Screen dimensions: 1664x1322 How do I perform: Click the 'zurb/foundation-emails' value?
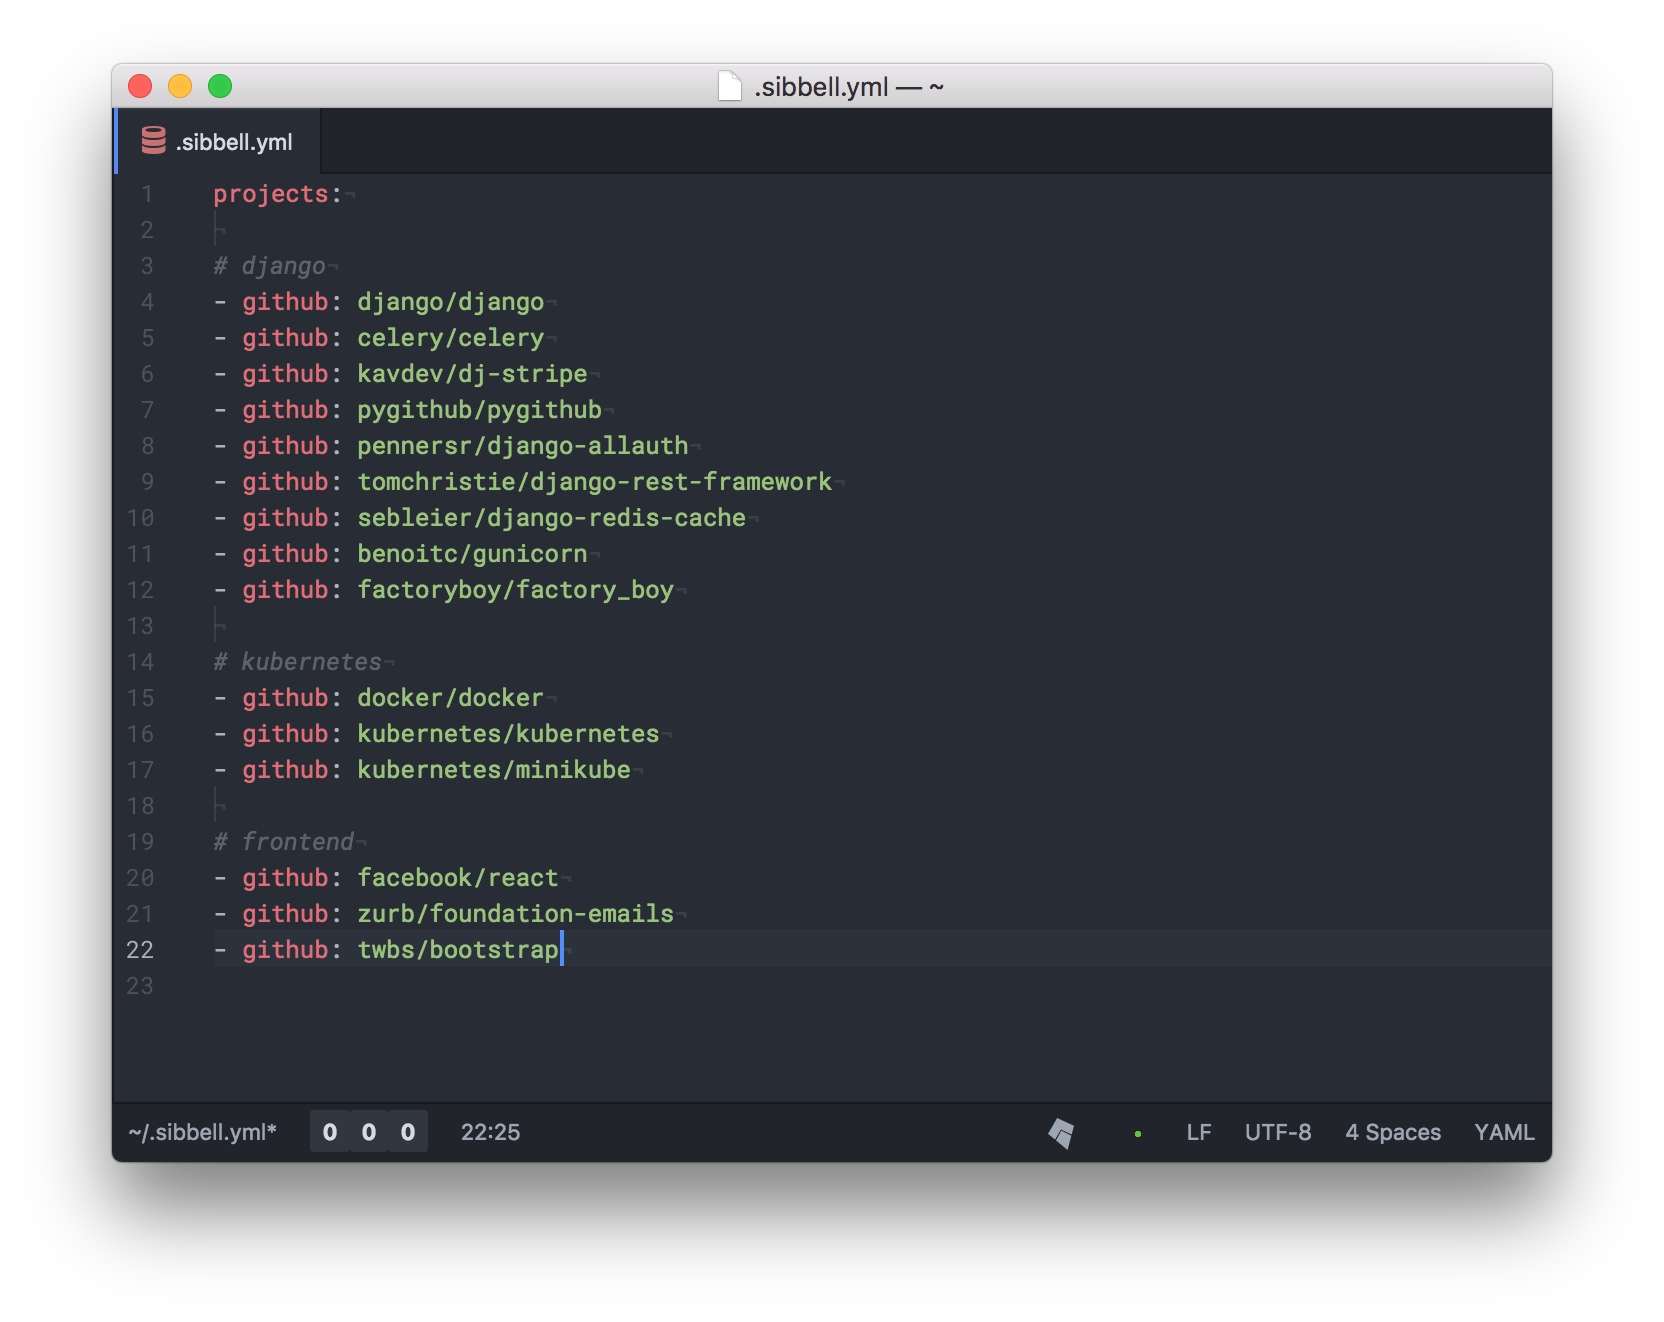coord(516,914)
